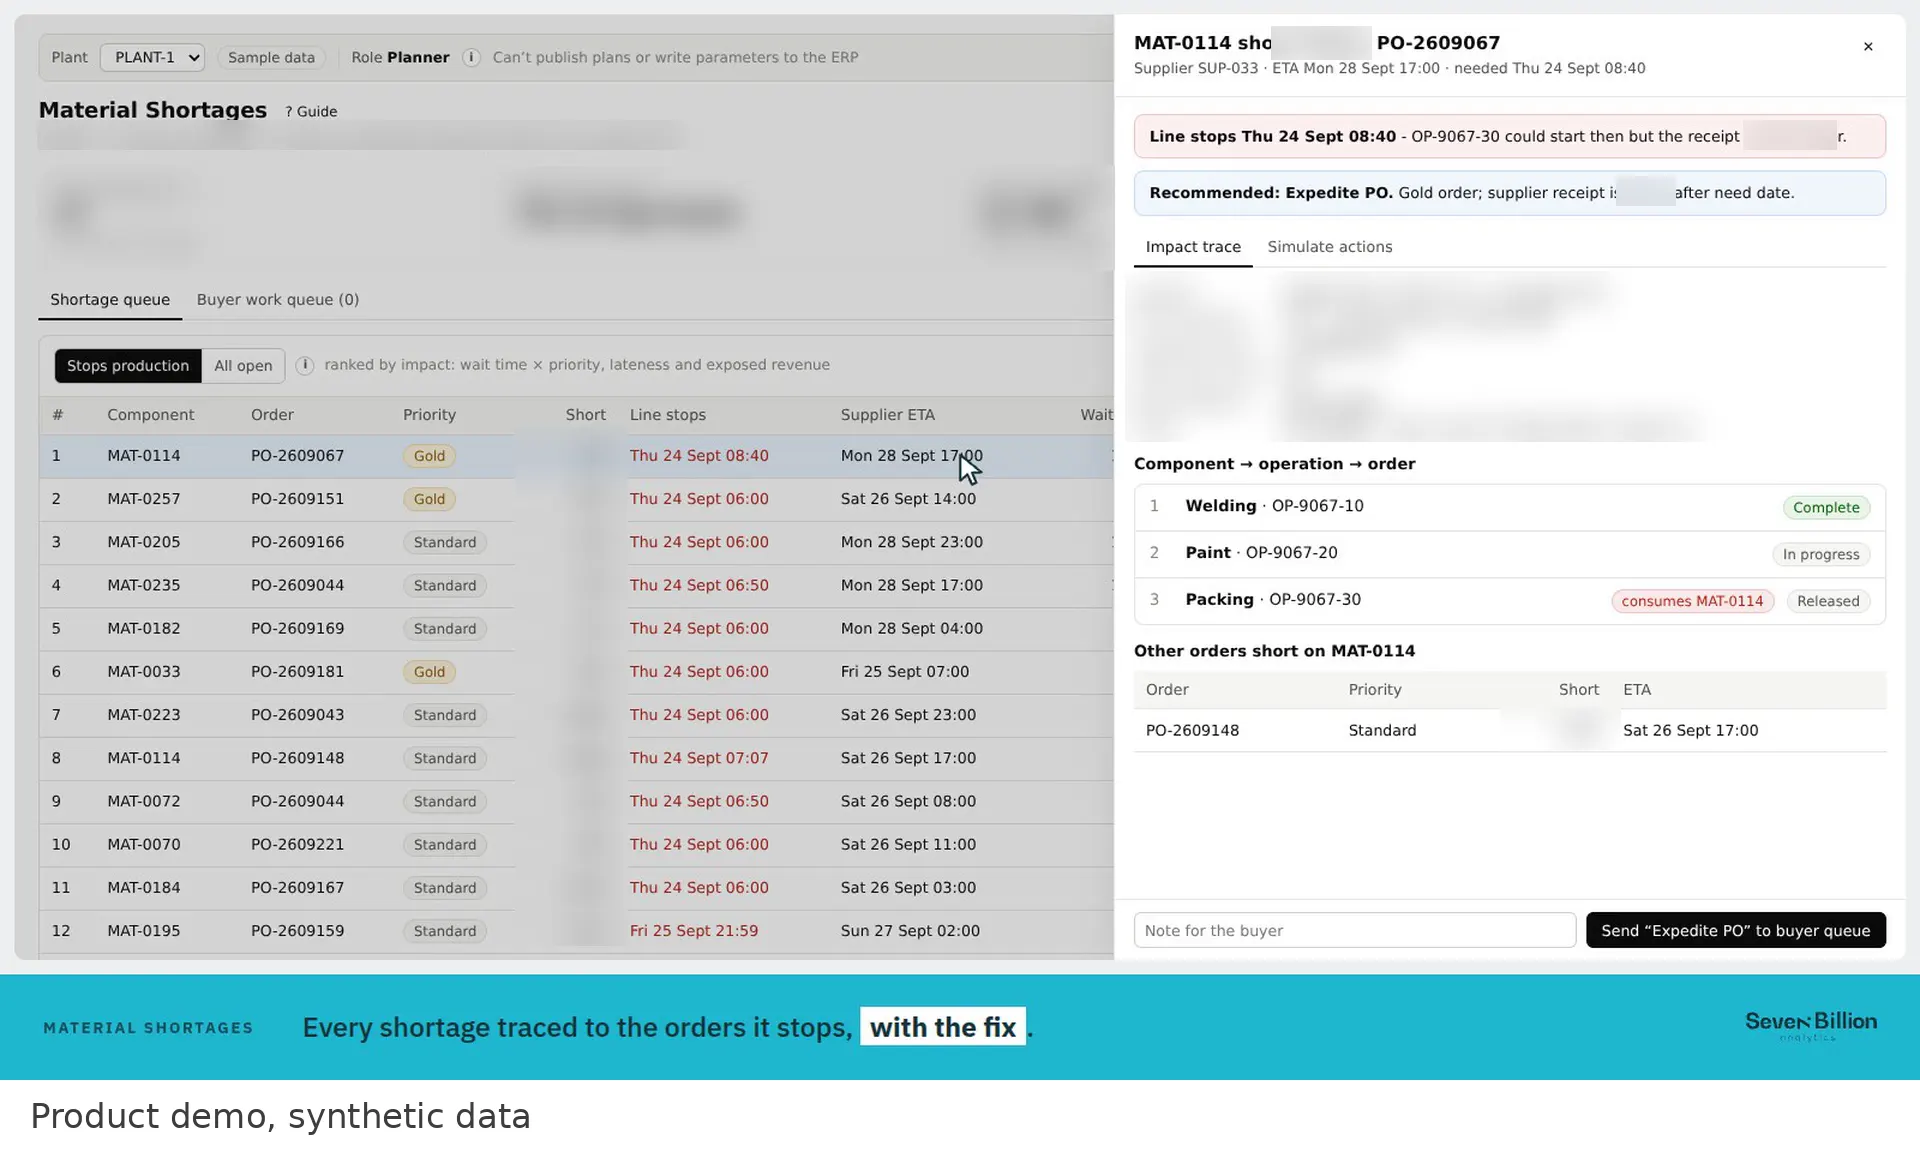
Task: Open the Guide help link
Action: 311,111
